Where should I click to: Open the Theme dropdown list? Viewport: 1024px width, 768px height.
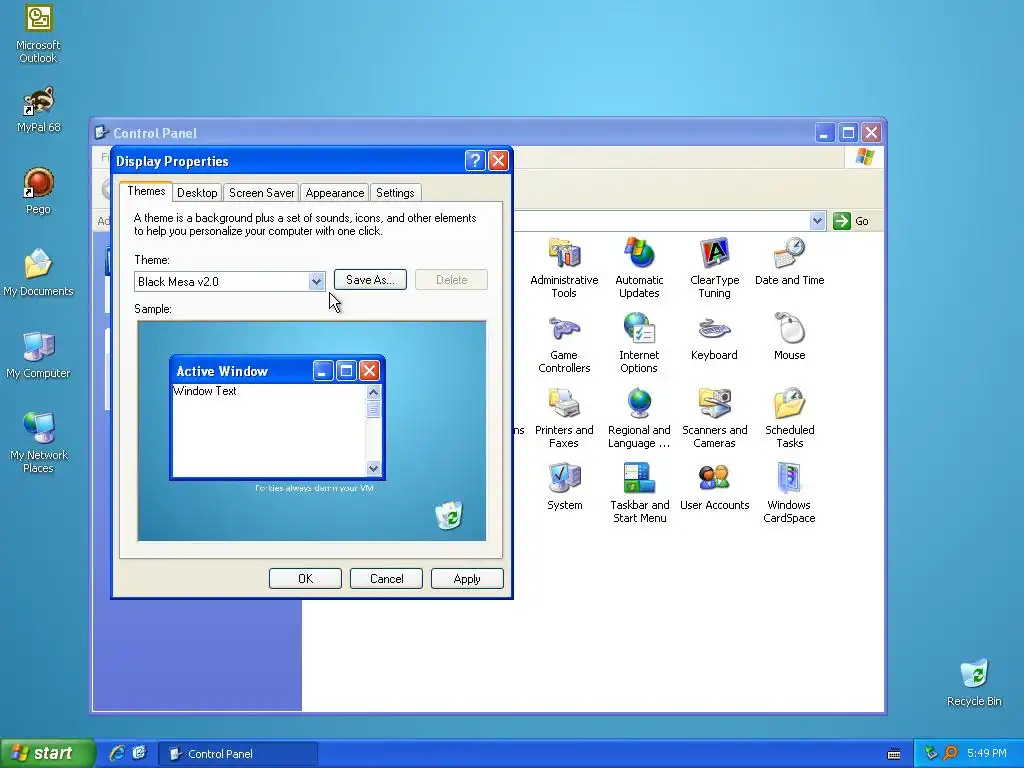[317, 281]
